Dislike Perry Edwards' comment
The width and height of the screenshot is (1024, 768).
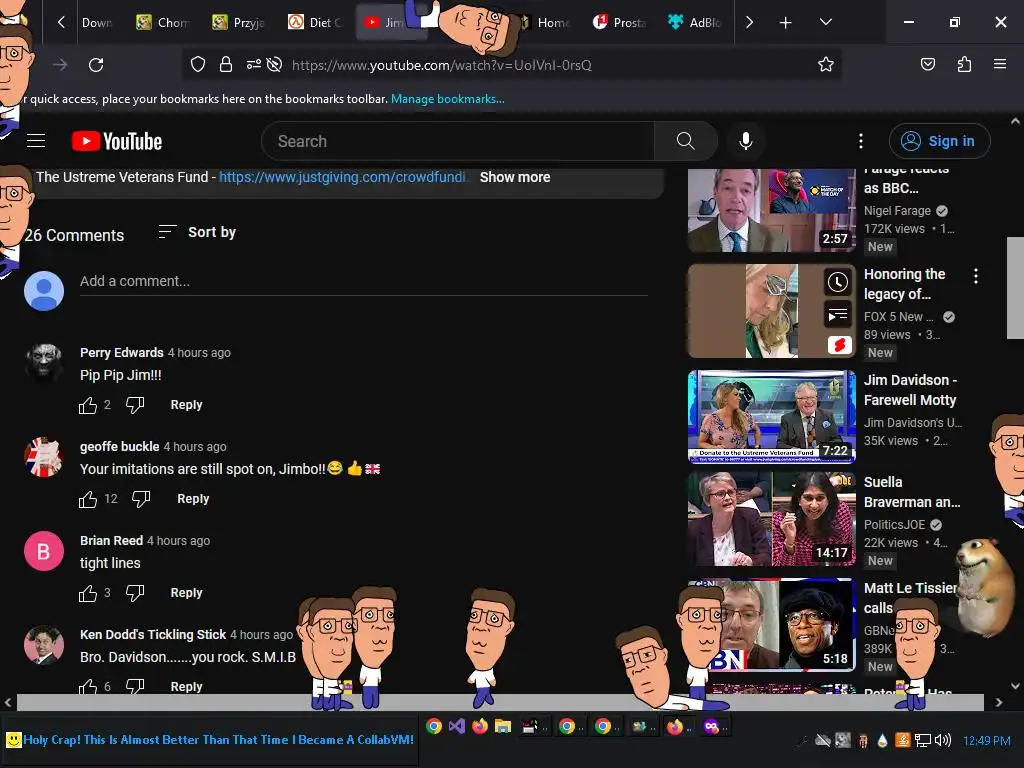(x=135, y=405)
